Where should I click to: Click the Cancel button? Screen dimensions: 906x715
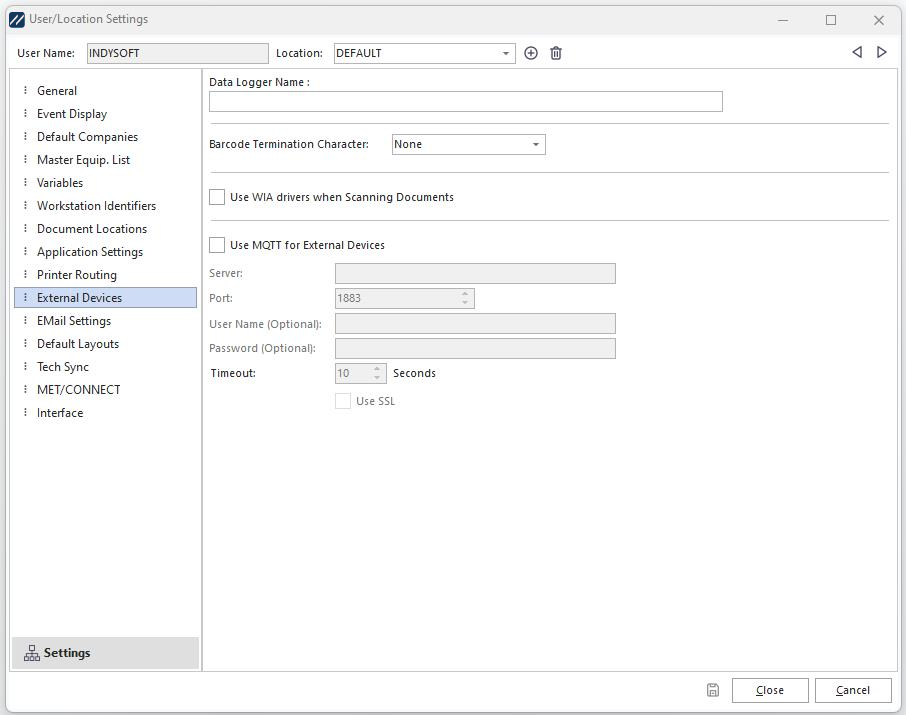tap(853, 690)
